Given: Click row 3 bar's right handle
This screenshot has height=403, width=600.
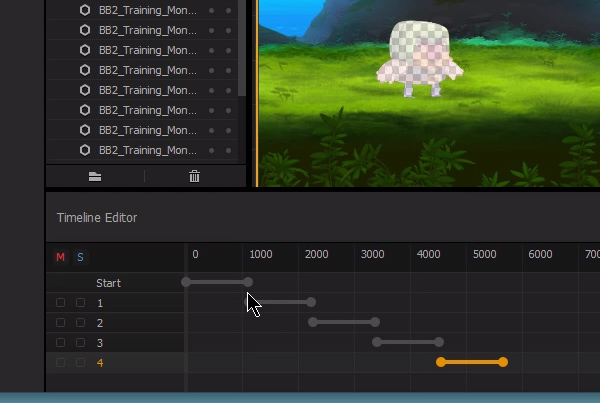Looking at the screenshot, I should pyautogui.click(x=439, y=342).
